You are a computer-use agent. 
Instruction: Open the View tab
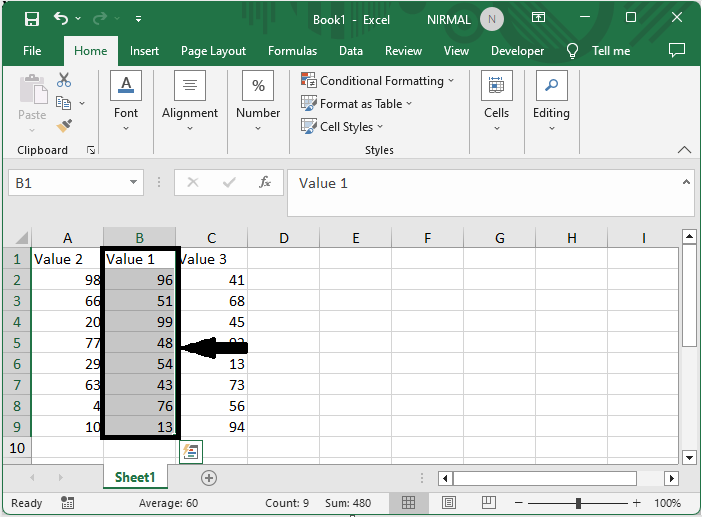coord(456,51)
